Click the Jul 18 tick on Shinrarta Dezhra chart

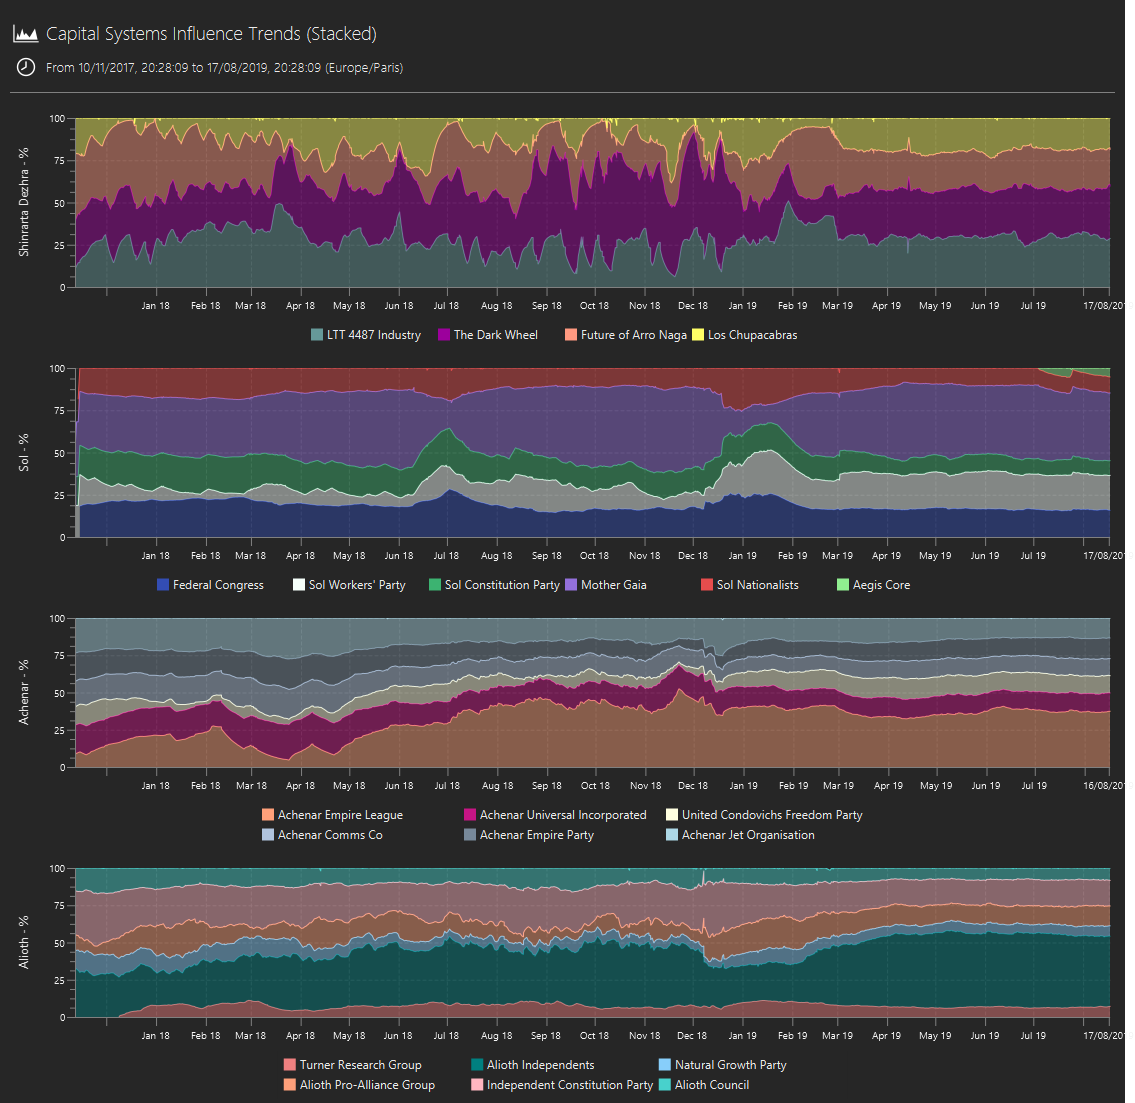pos(446,305)
